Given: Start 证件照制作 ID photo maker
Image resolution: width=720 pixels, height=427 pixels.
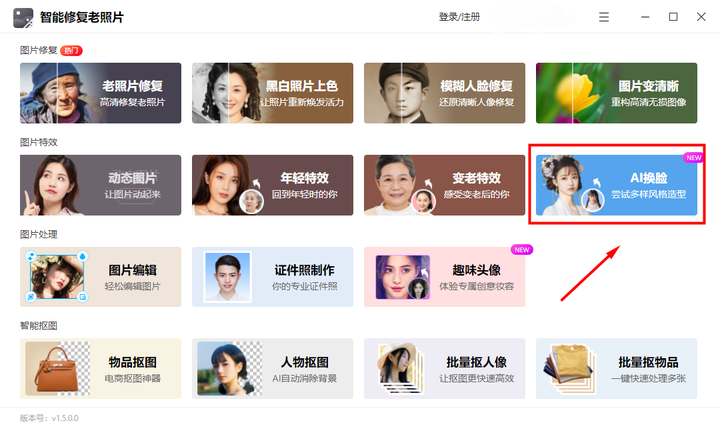Looking at the screenshot, I should pos(272,277).
